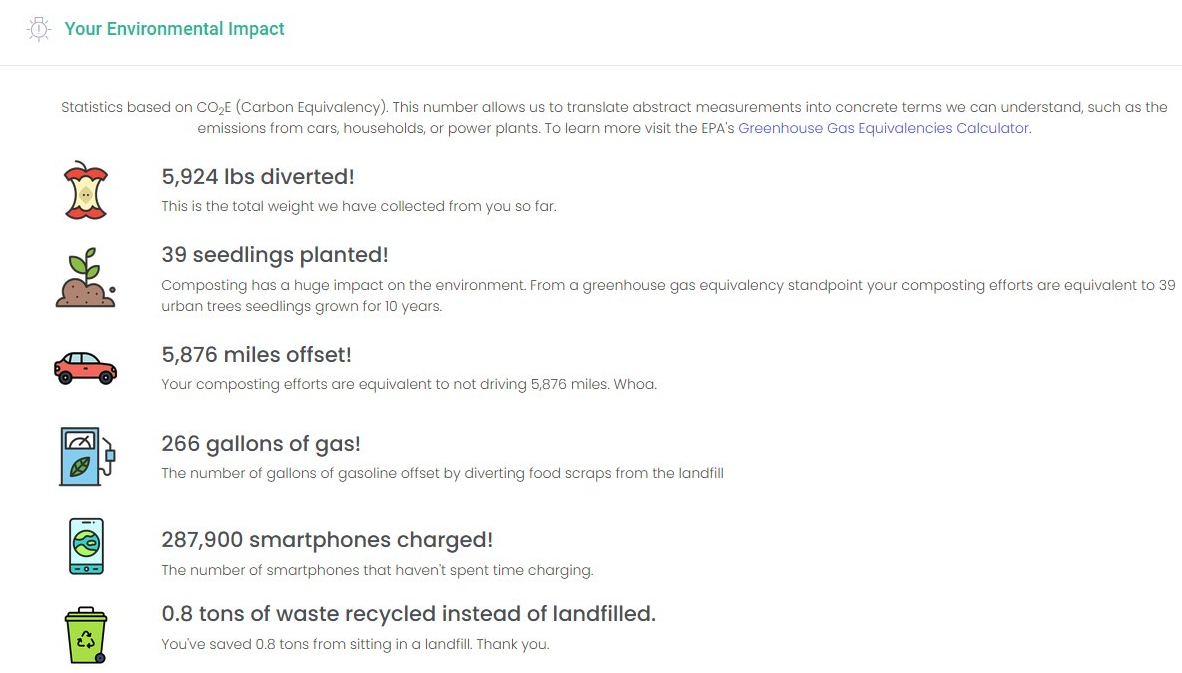Image resolution: width=1182 pixels, height=673 pixels.
Task: Click the smartphones haven't spent time charging text
Action: (377, 570)
